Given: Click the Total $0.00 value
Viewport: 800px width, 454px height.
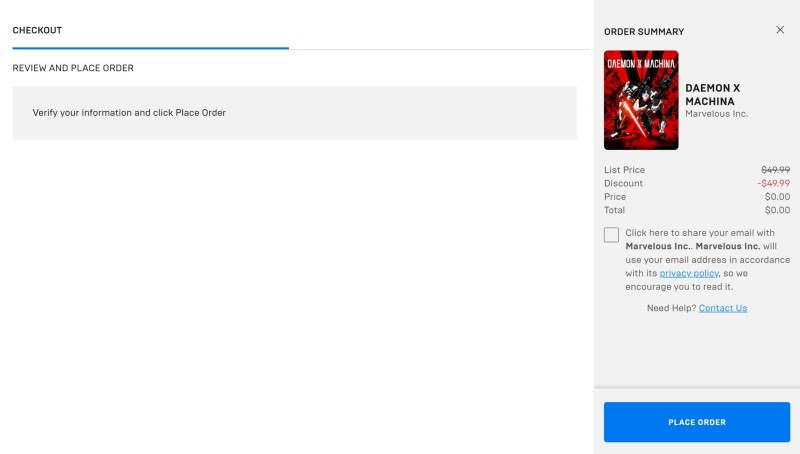Looking at the screenshot, I should 777,210.
